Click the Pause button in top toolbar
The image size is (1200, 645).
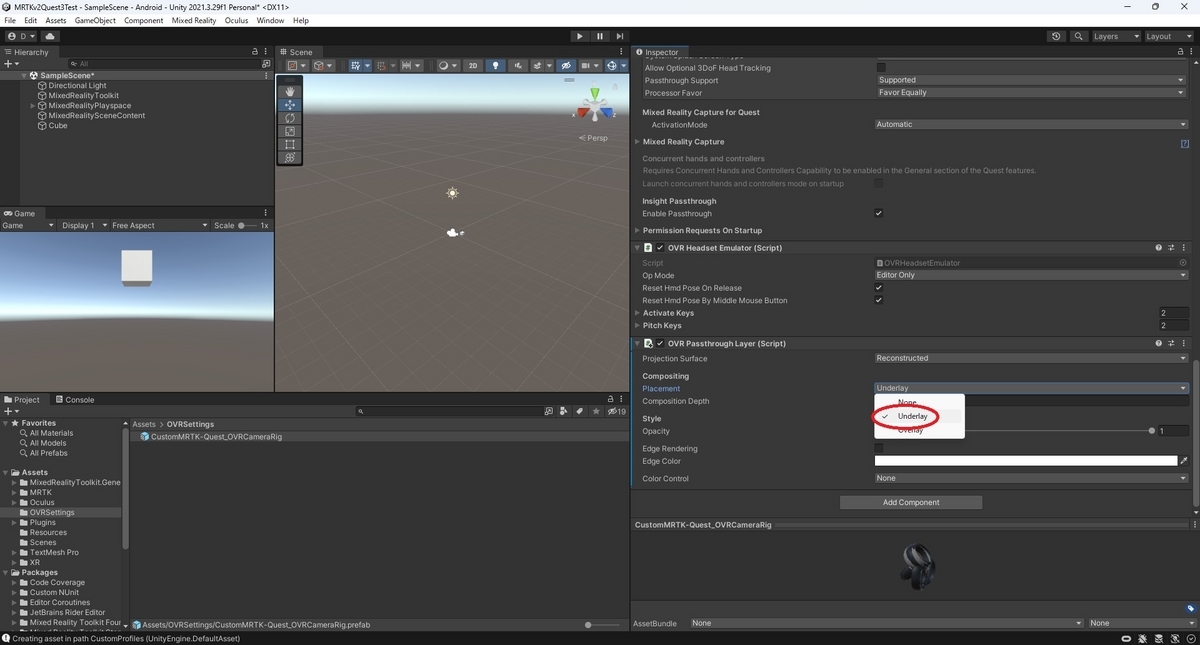[600, 36]
